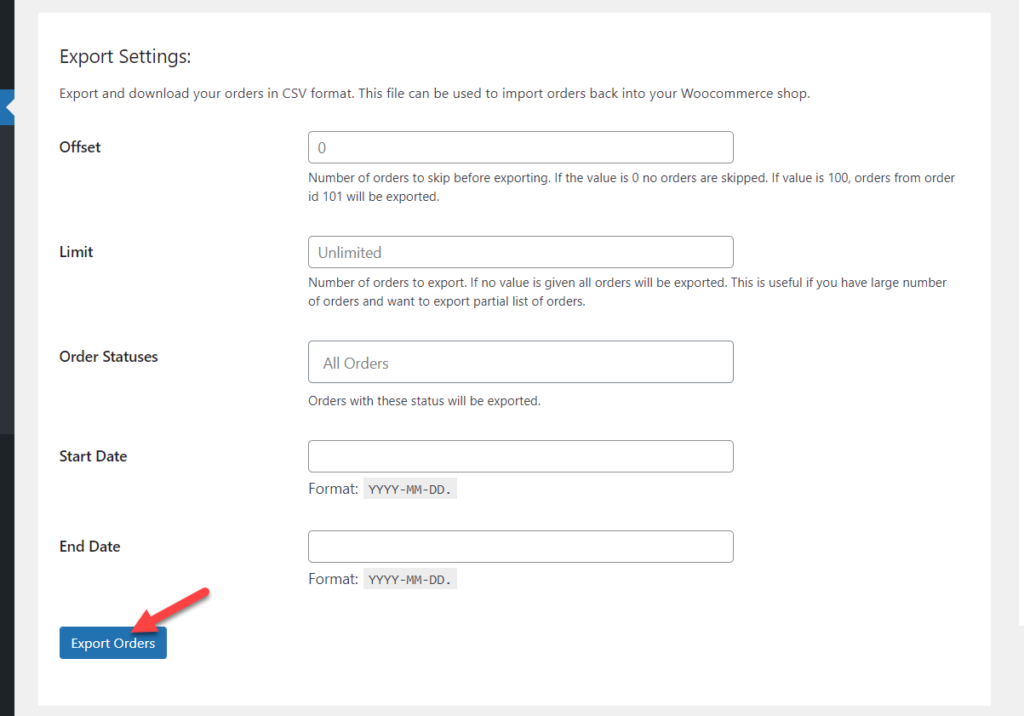Click the 'Number of orders to export' description
Screen dimensions: 1024x716
click(x=628, y=291)
